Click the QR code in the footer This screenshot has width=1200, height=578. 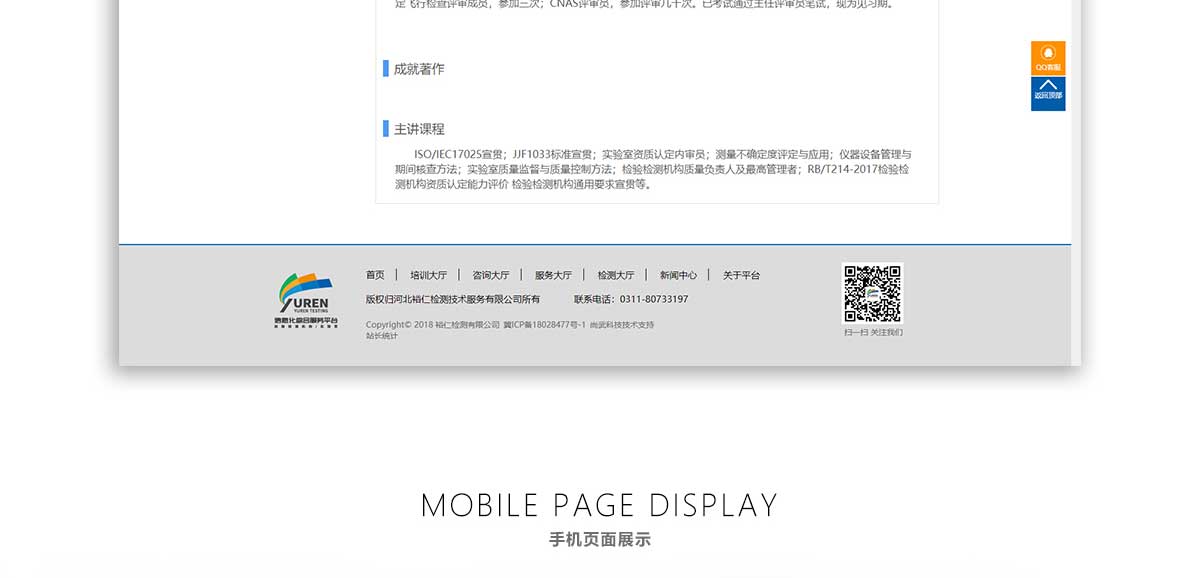872,293
